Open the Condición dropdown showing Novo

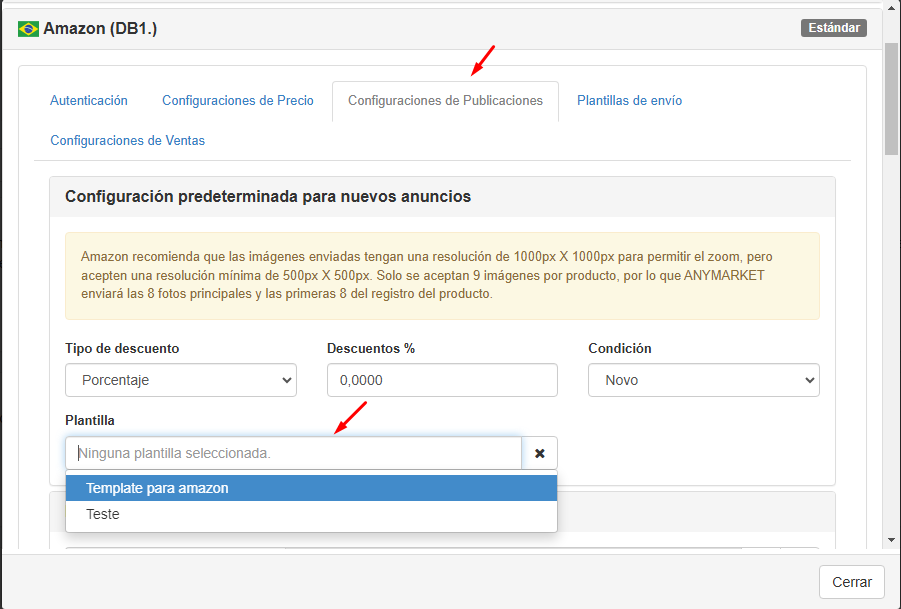click(704, 380)
